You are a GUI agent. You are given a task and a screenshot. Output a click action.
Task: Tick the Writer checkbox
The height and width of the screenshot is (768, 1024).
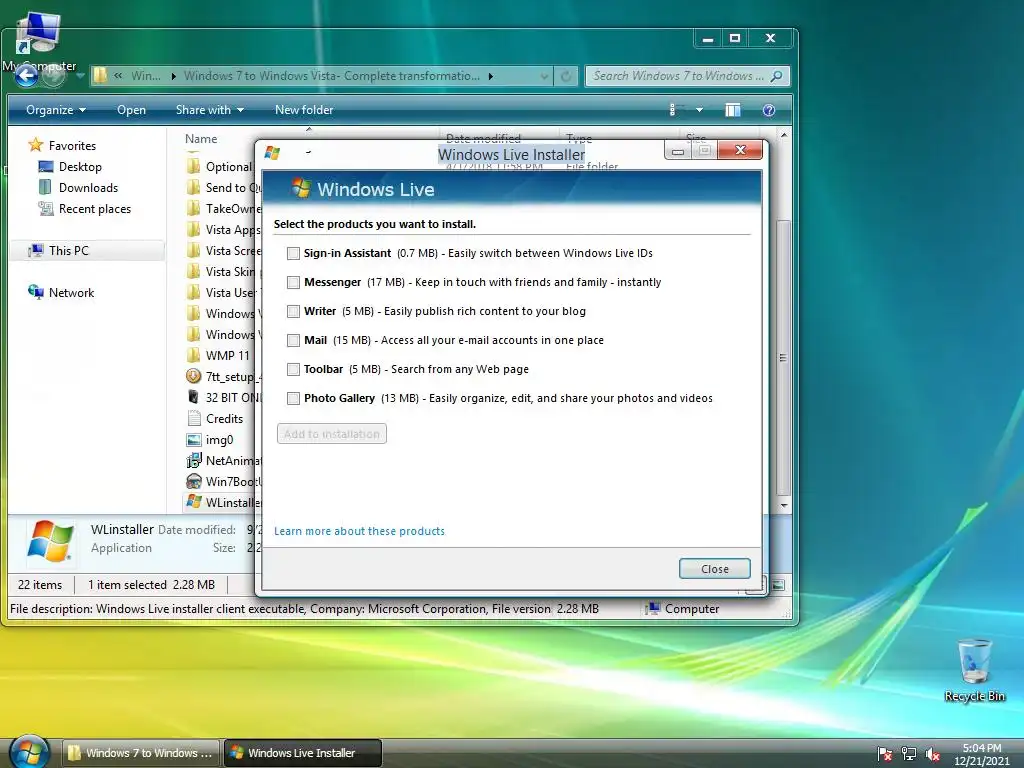[x=293, y=312]
